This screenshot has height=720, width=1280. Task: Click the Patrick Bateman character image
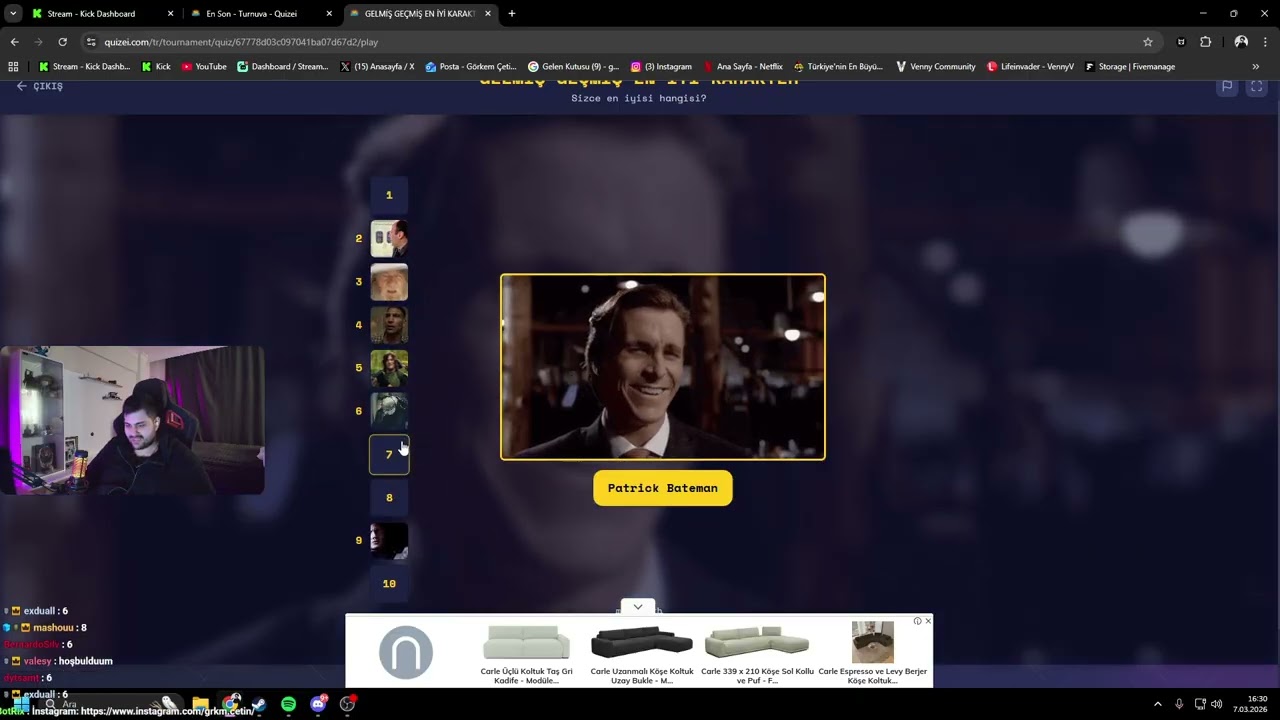pyautogui.click(x=663, y=367)
